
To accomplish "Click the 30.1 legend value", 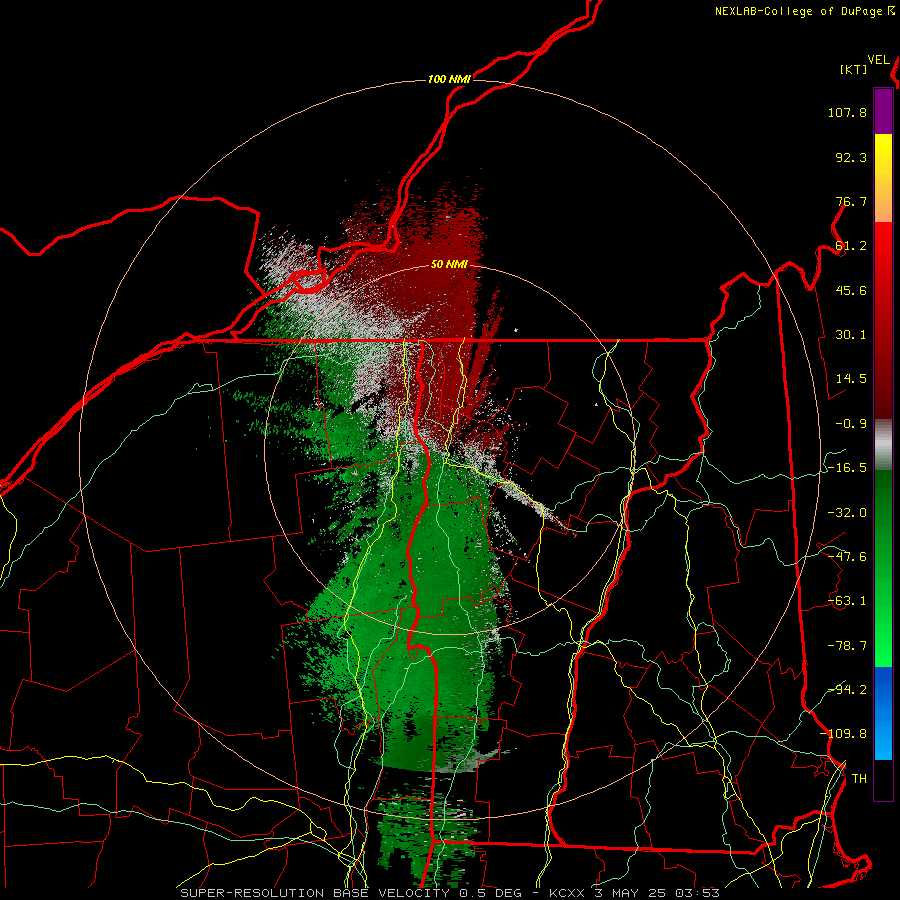I will click(851, 335).
